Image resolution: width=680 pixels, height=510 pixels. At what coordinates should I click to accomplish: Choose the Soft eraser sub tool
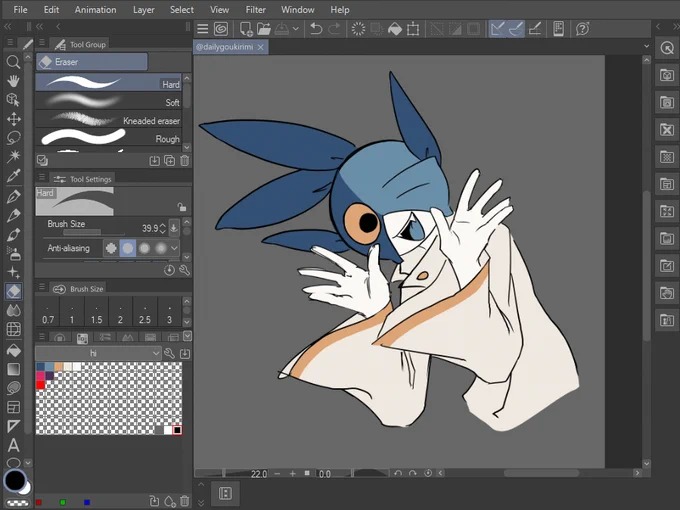[x=108, y=101]
